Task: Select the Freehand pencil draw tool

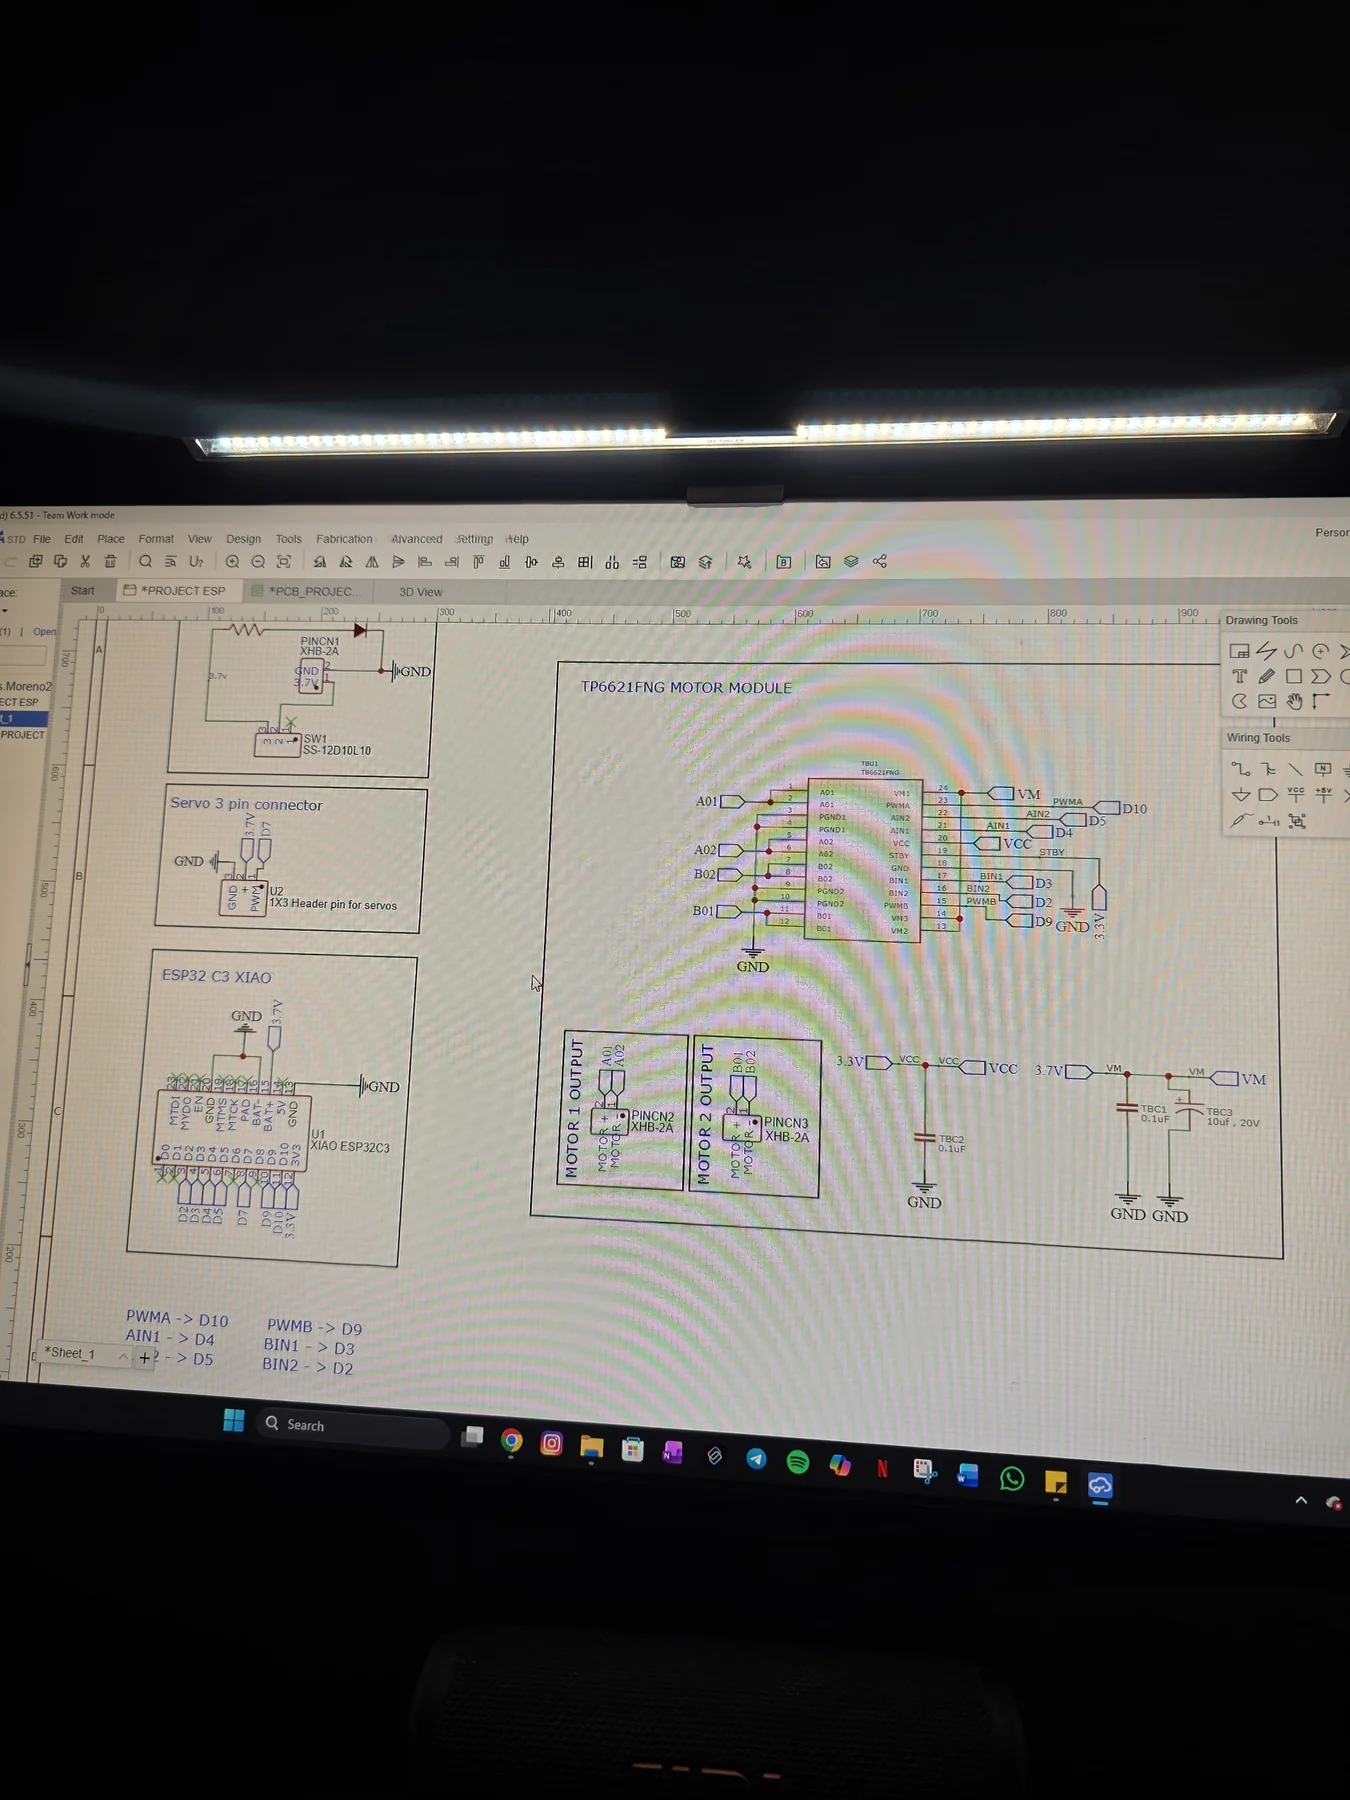Action: [x=1267, y=677]
